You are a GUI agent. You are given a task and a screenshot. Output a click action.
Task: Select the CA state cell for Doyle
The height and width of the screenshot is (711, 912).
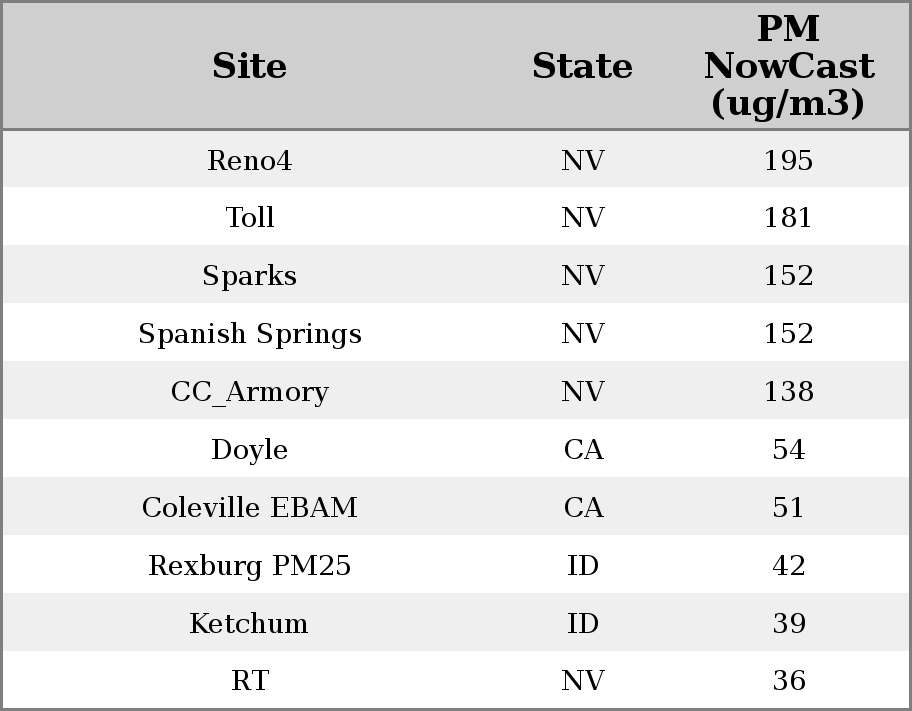(x=582, y=450)
